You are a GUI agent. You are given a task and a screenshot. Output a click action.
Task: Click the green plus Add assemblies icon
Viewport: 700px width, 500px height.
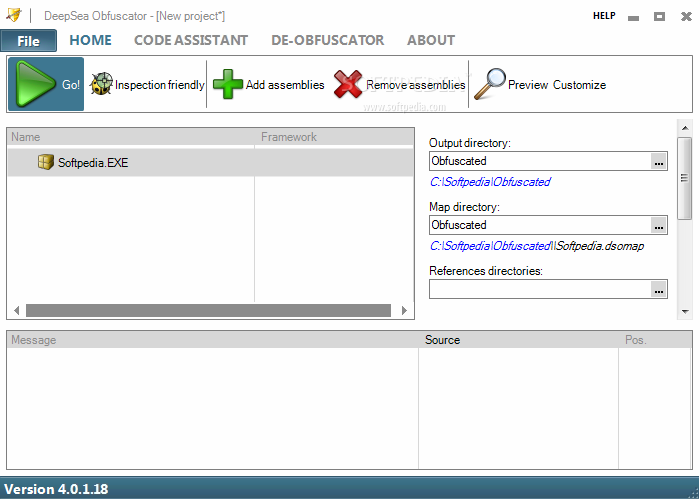click(228, 84)
